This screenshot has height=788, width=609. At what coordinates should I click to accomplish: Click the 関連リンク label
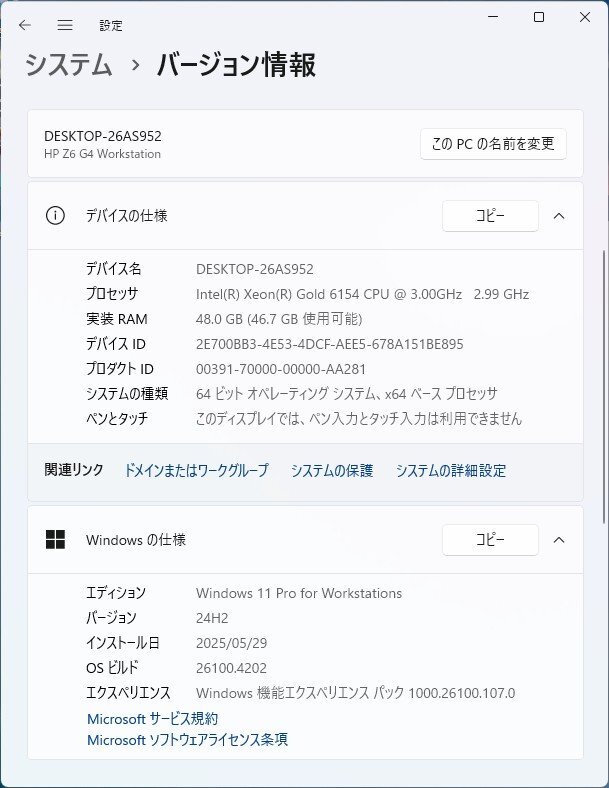pyautogui.click(x=74, y=470)
